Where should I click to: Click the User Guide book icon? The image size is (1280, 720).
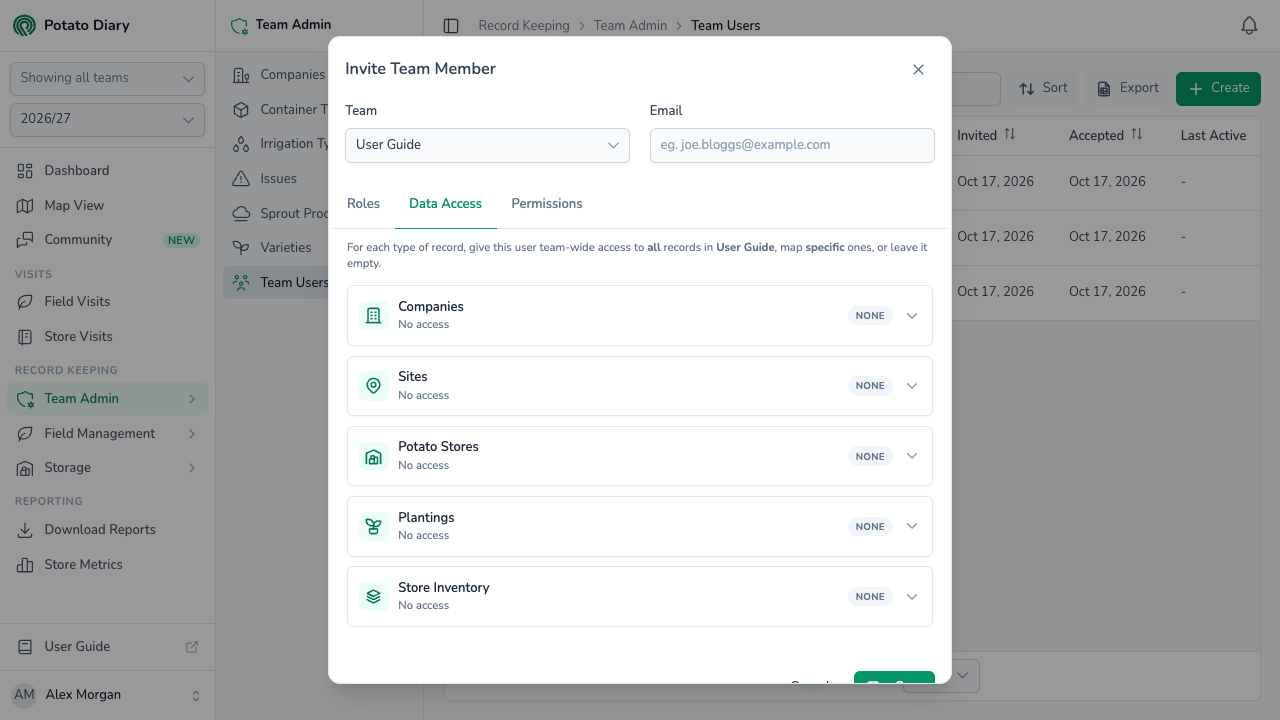(x=25, y=647)
